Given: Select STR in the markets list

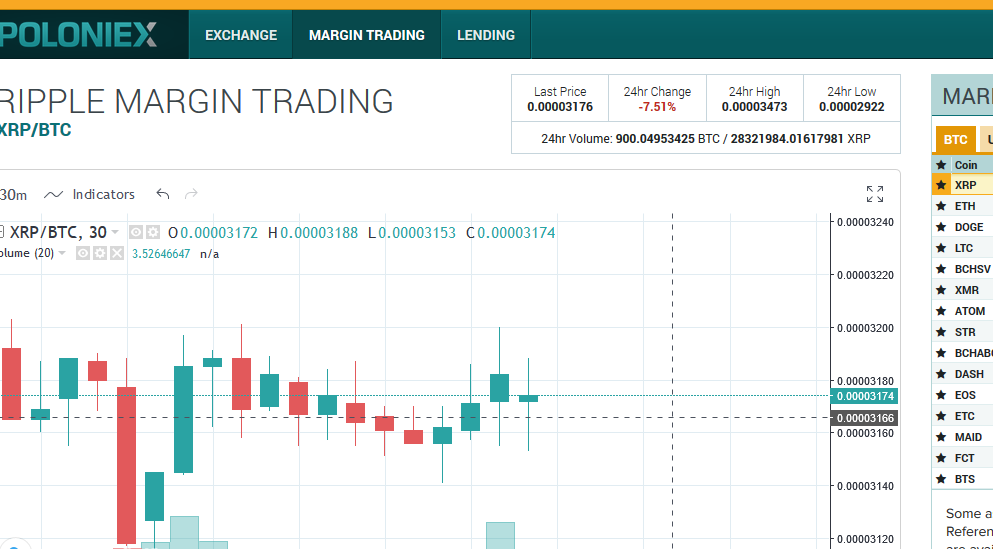Looking at the screenshot, I should coord(965,332).
